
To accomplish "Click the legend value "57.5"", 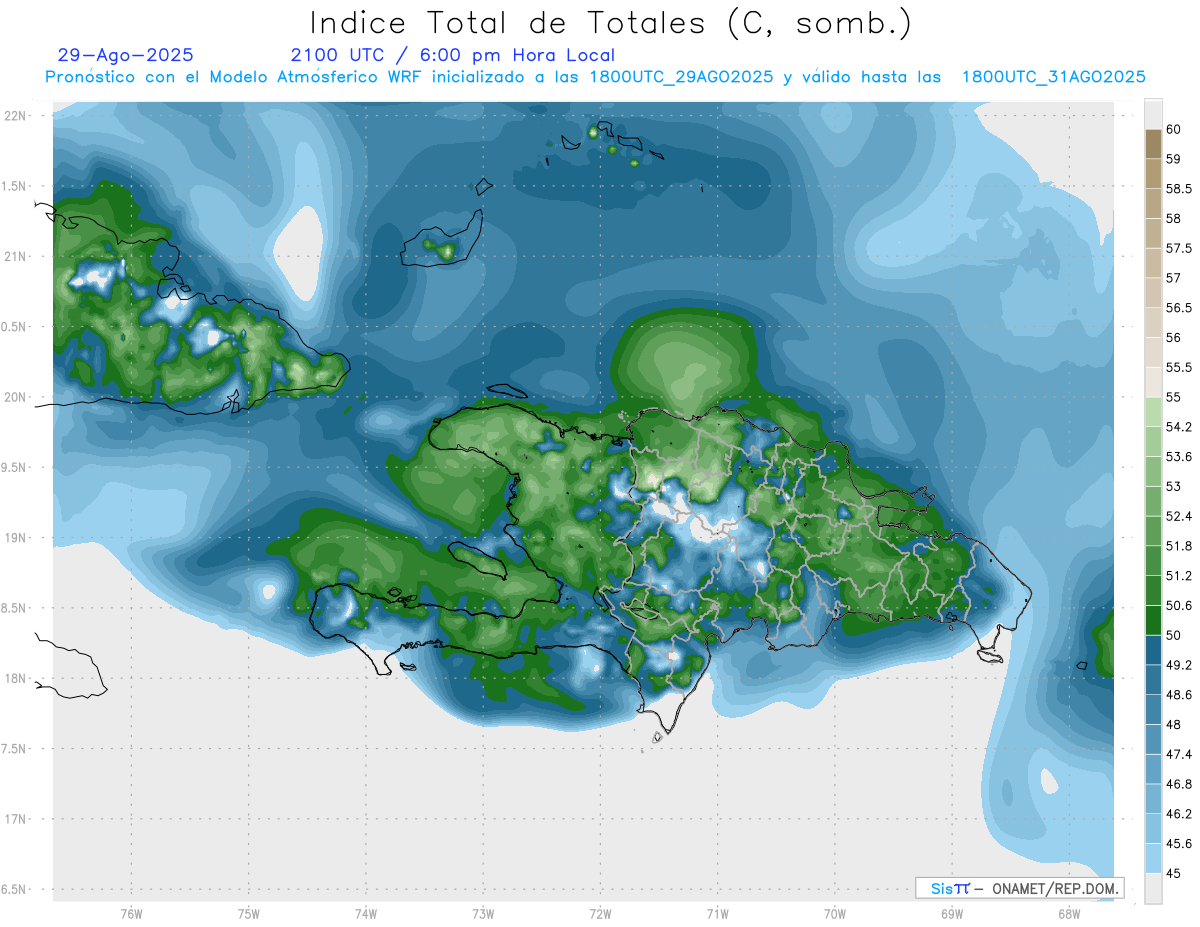I will coord(1179,248).
